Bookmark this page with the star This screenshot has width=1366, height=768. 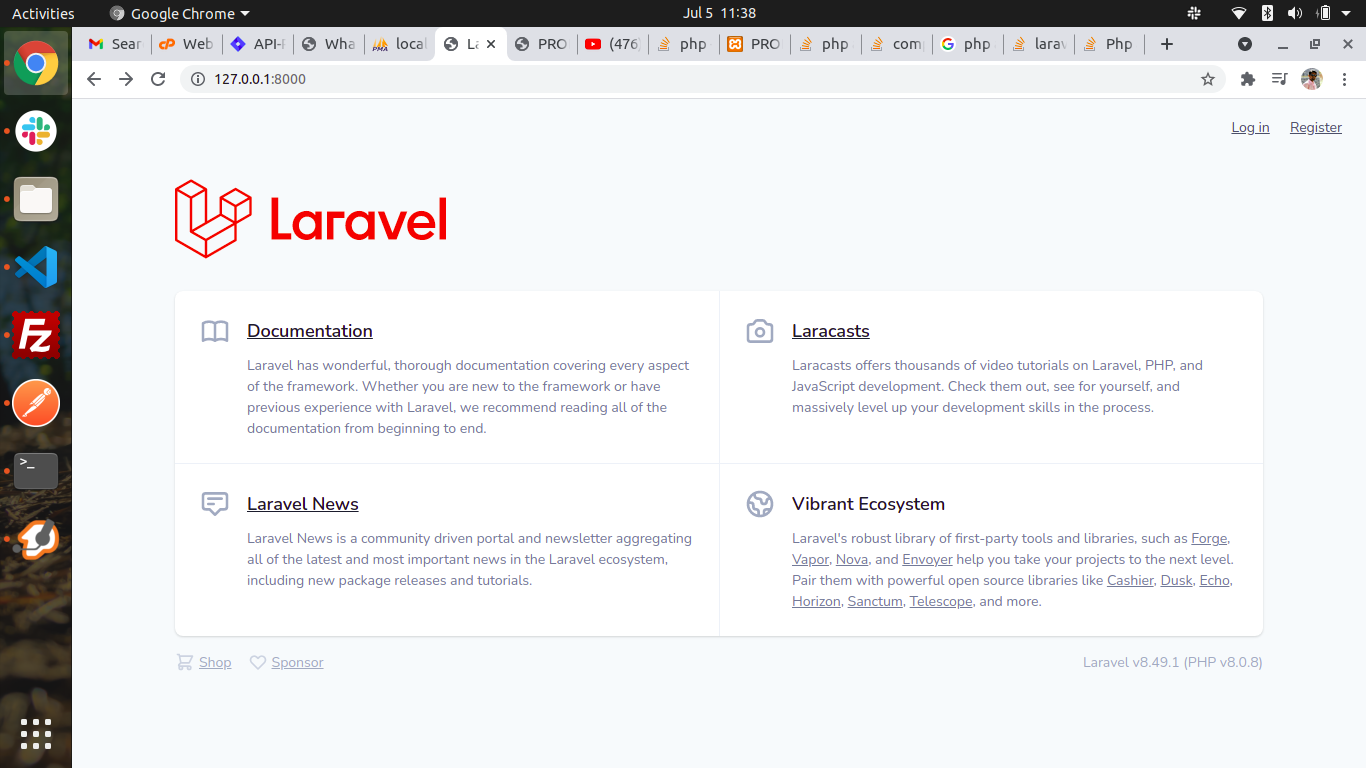click(1208, 79)
